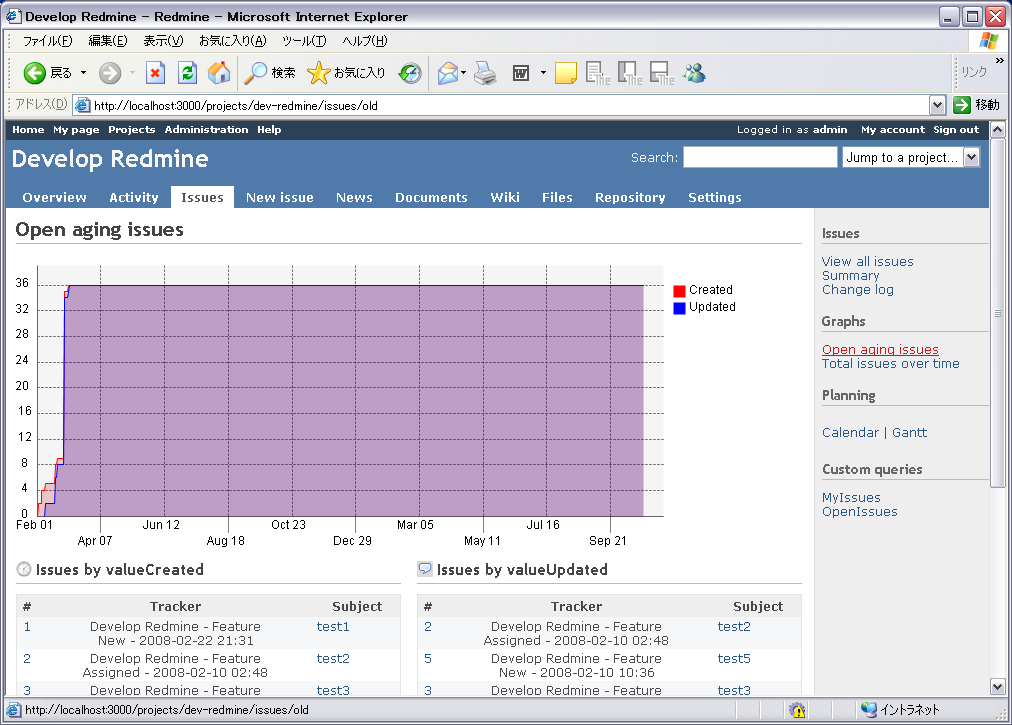Switch to the Overview tab
The image size is (1012, 725).
tap(54, 198)
